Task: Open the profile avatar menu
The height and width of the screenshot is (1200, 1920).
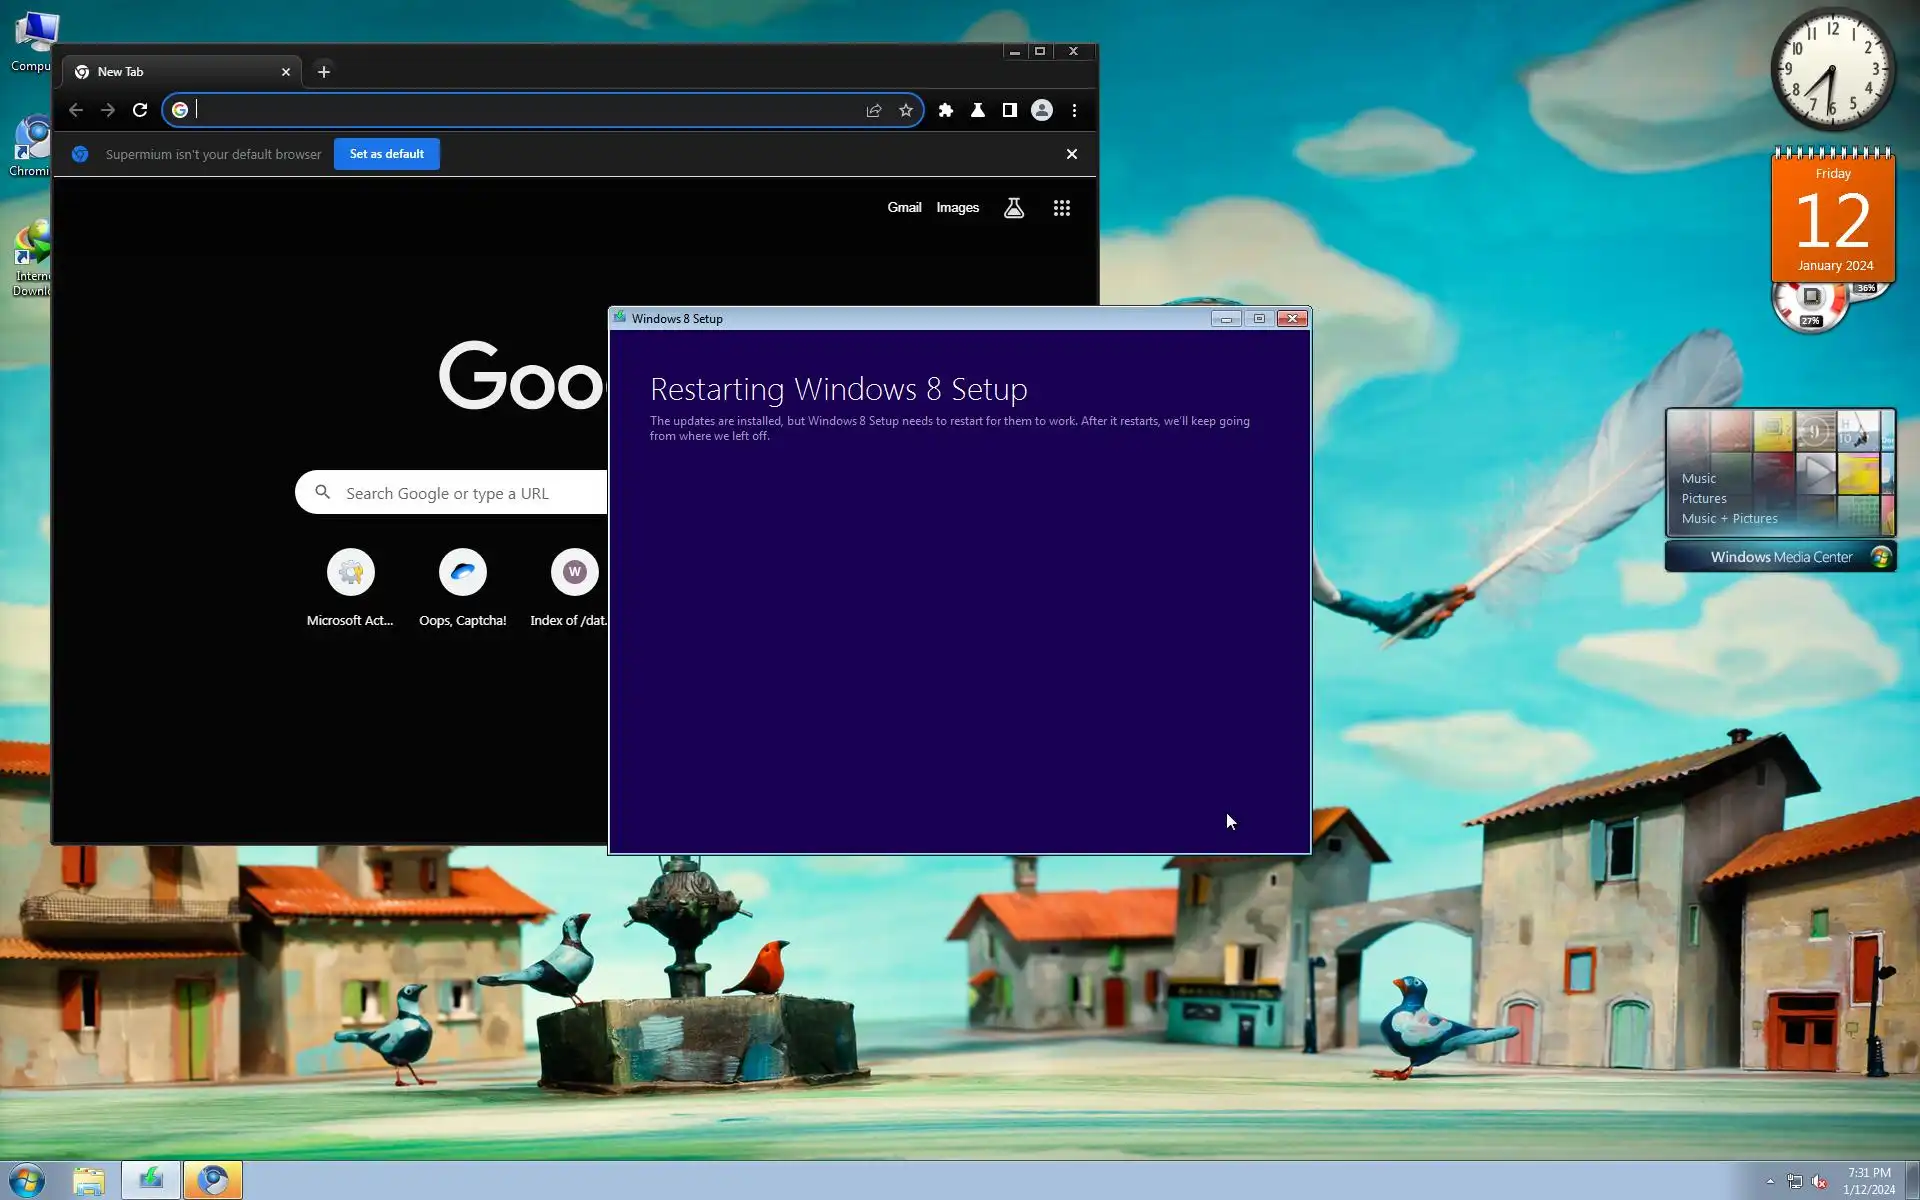Action: point(1042,110)
